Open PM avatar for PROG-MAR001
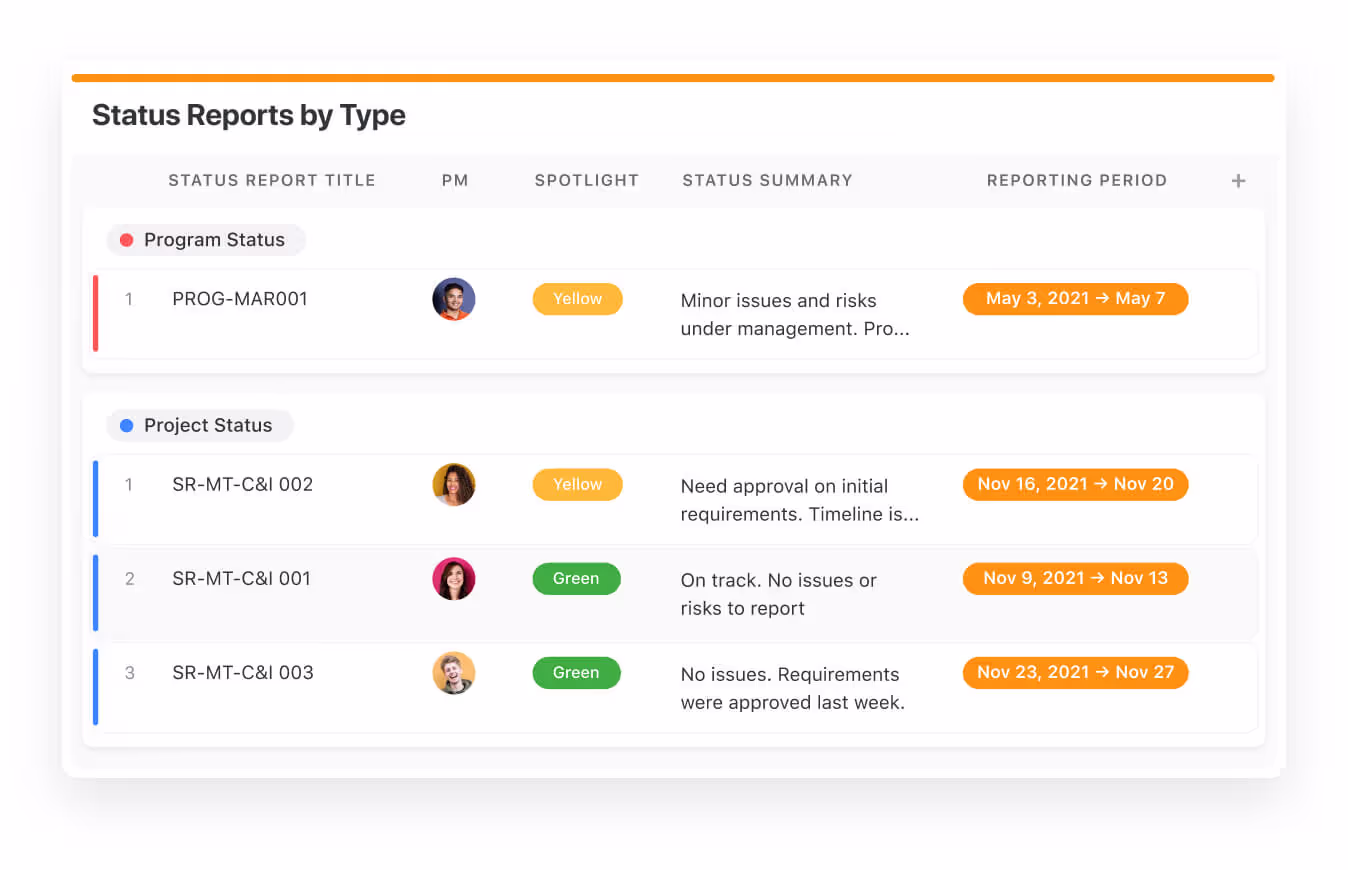 (x=453, y=299)
